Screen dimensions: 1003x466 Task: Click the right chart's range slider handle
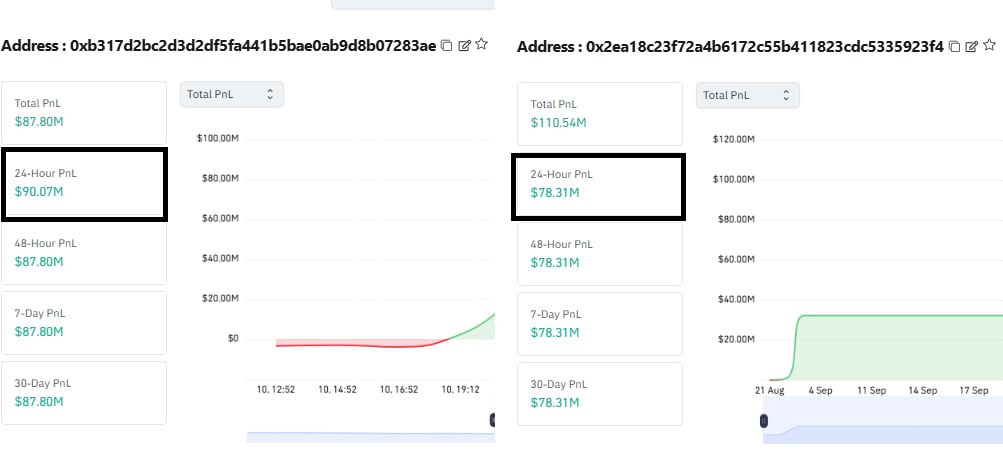tap(766, 421)
